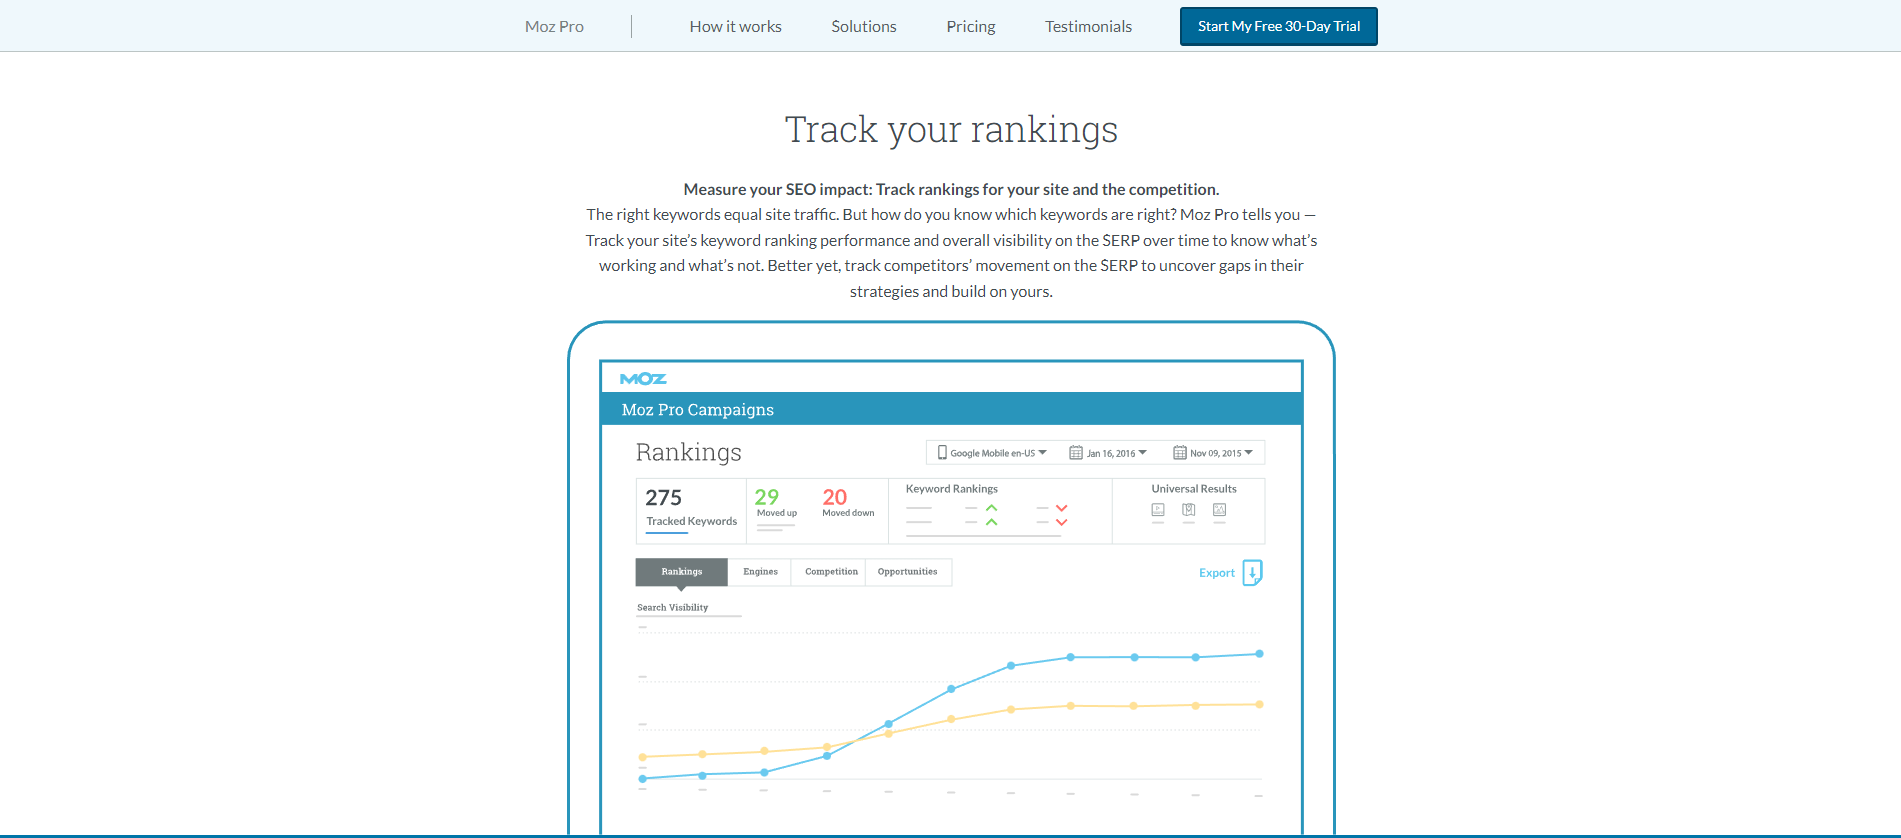Click the Universal Results heading
Image resolution: width=1901 pixels, height=838 pixels.
click(x=1194, y=489)
